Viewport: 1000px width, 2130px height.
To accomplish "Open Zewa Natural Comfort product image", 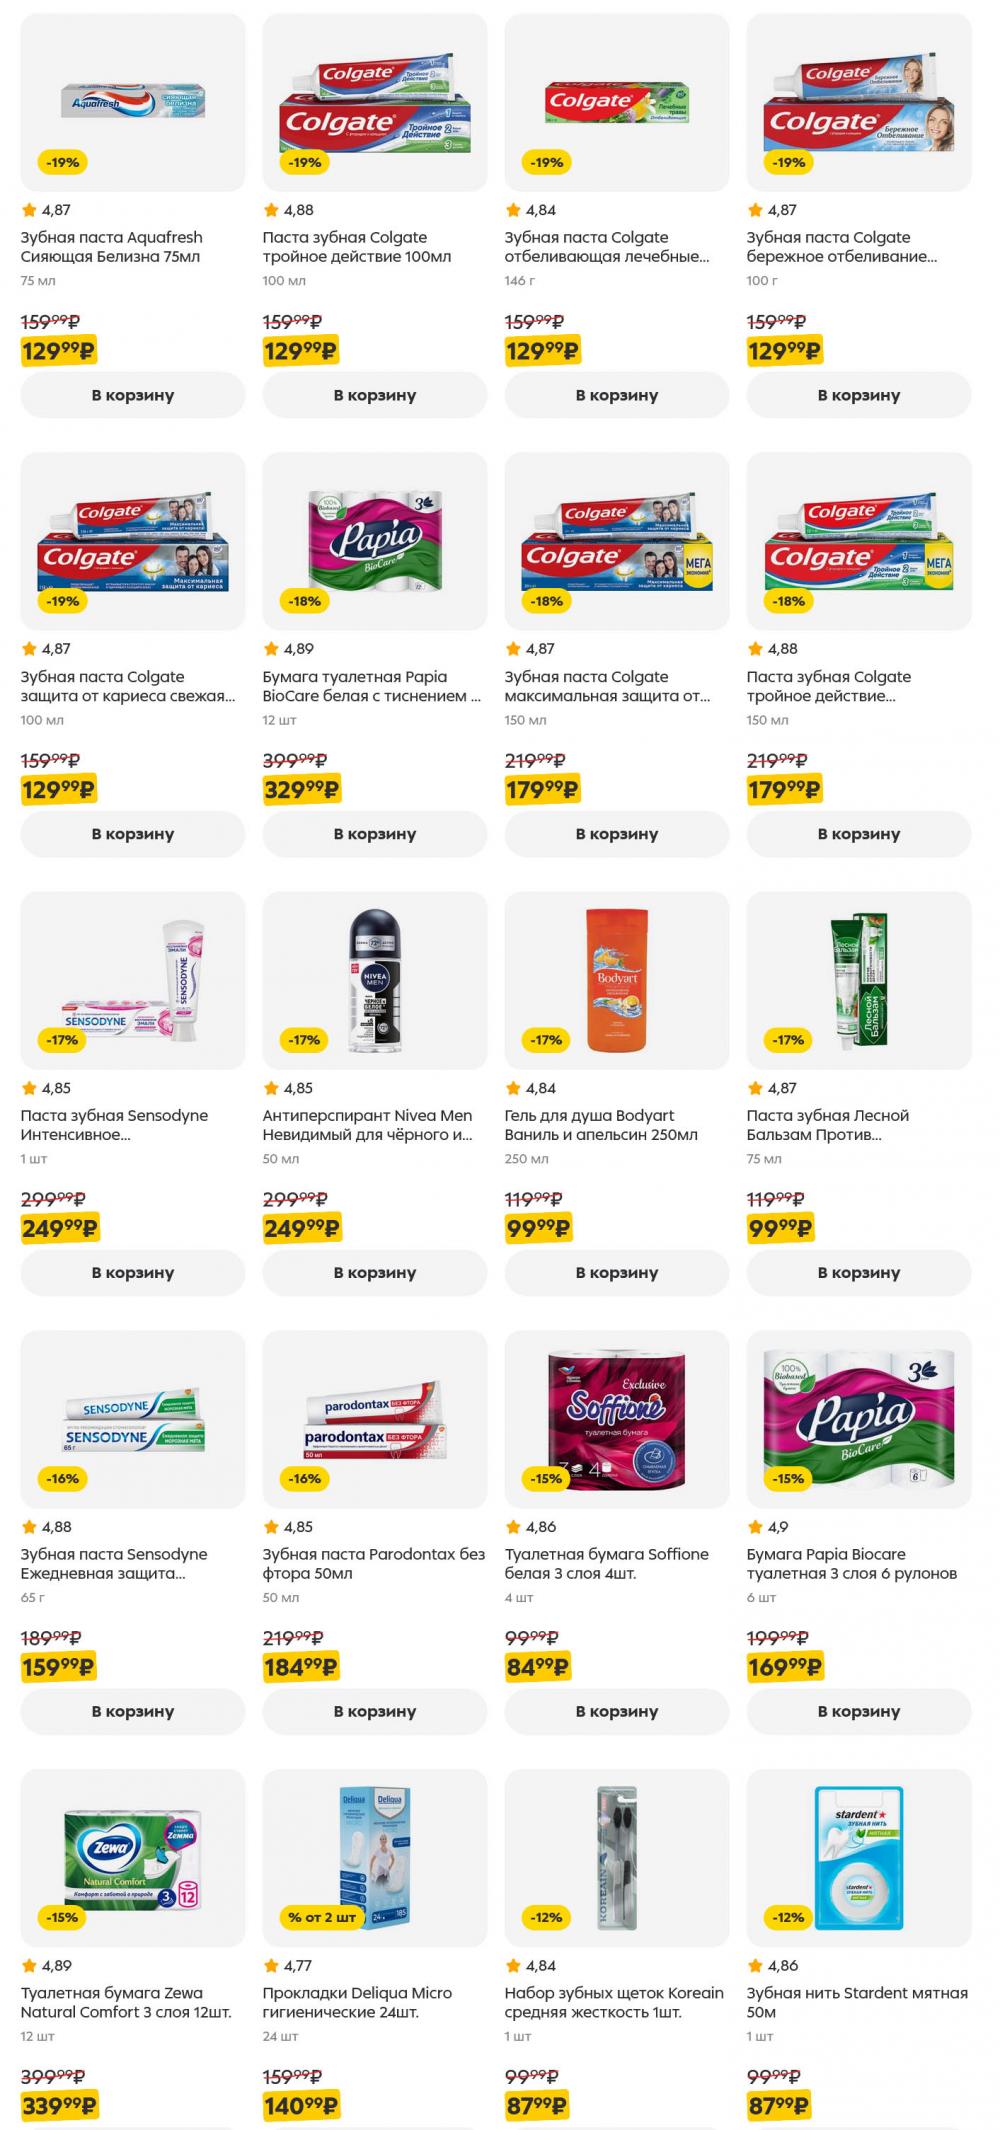I will click(133, 1858).
